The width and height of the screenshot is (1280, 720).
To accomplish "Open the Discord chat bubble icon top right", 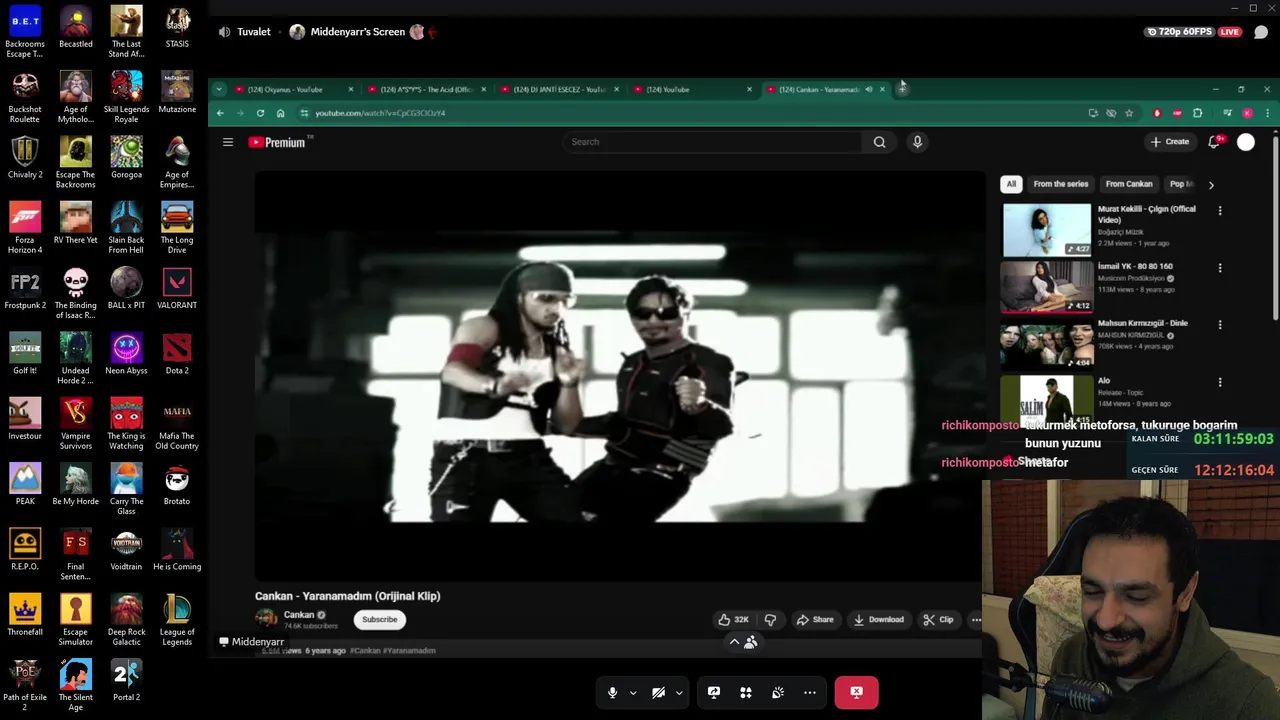I will (x=1261, y=32).
